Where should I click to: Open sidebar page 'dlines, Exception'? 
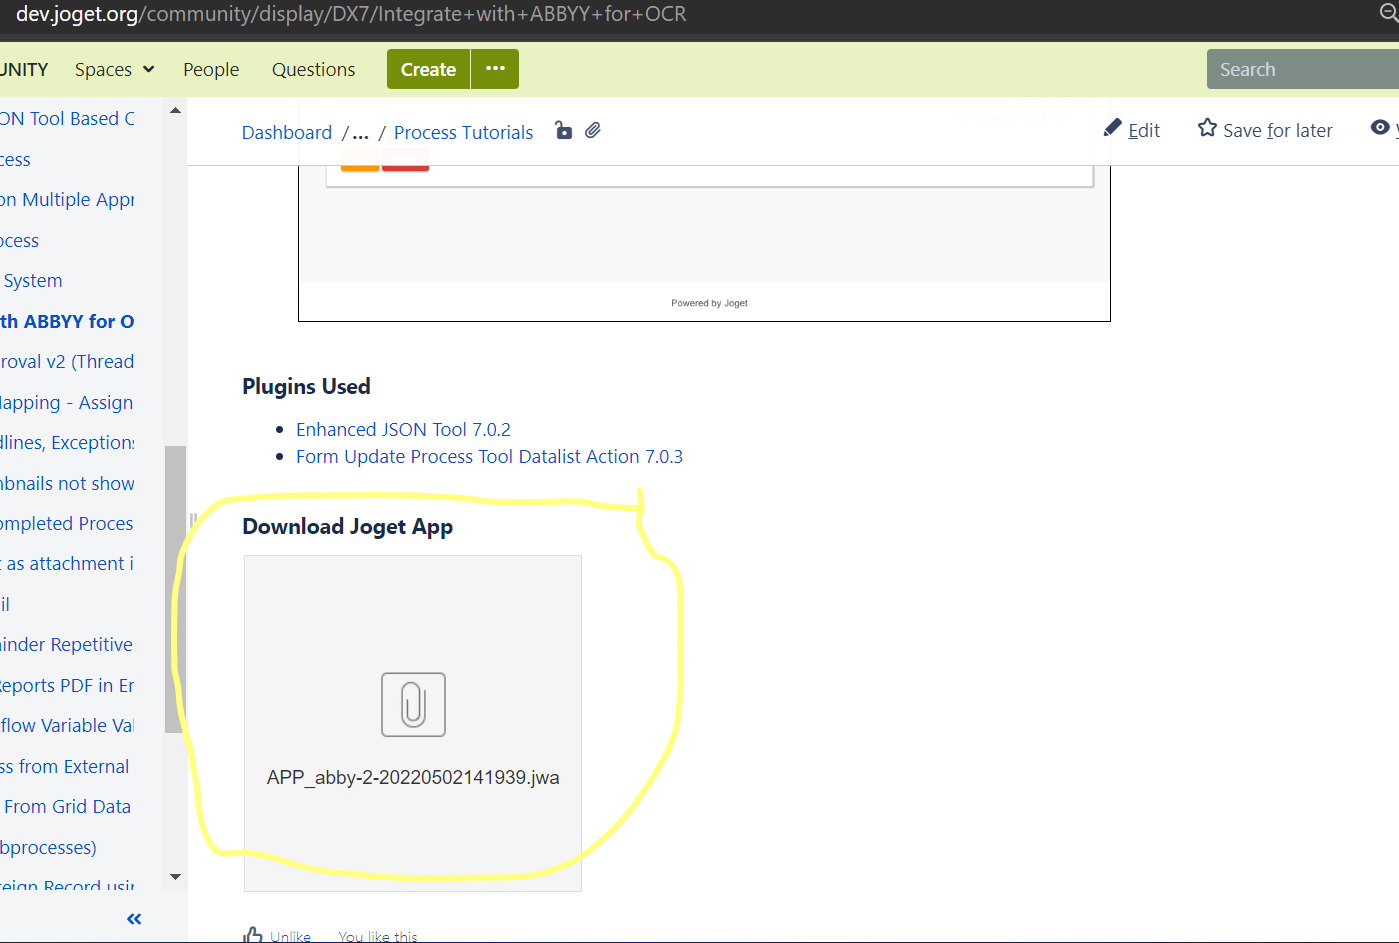pyautogui.click(x=67, y=443)
